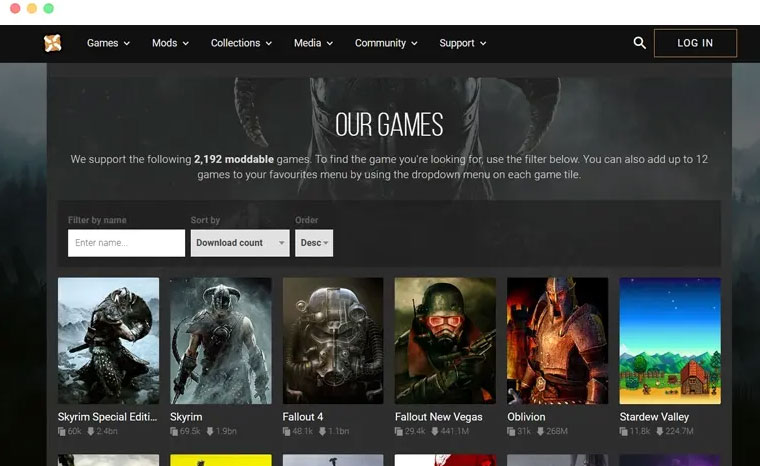The image size is (760, 466).
Task: Click the downloads icon under Oblivion
Action: pyautogui.click(x=540, y=431)
